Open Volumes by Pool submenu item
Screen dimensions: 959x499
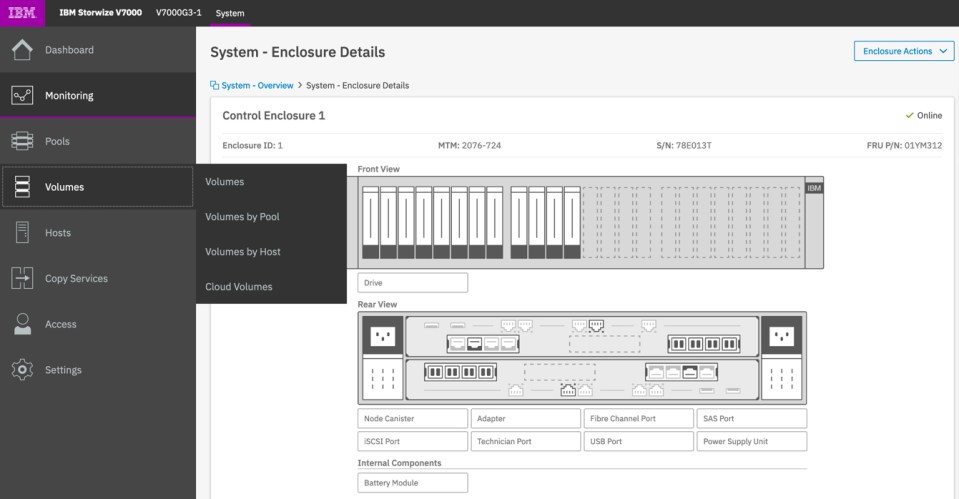click(x=242, y=217)
